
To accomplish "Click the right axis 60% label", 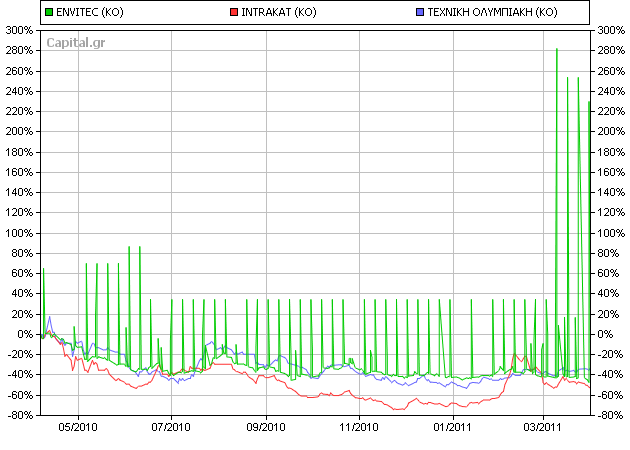I will click(x=608, y=273).
